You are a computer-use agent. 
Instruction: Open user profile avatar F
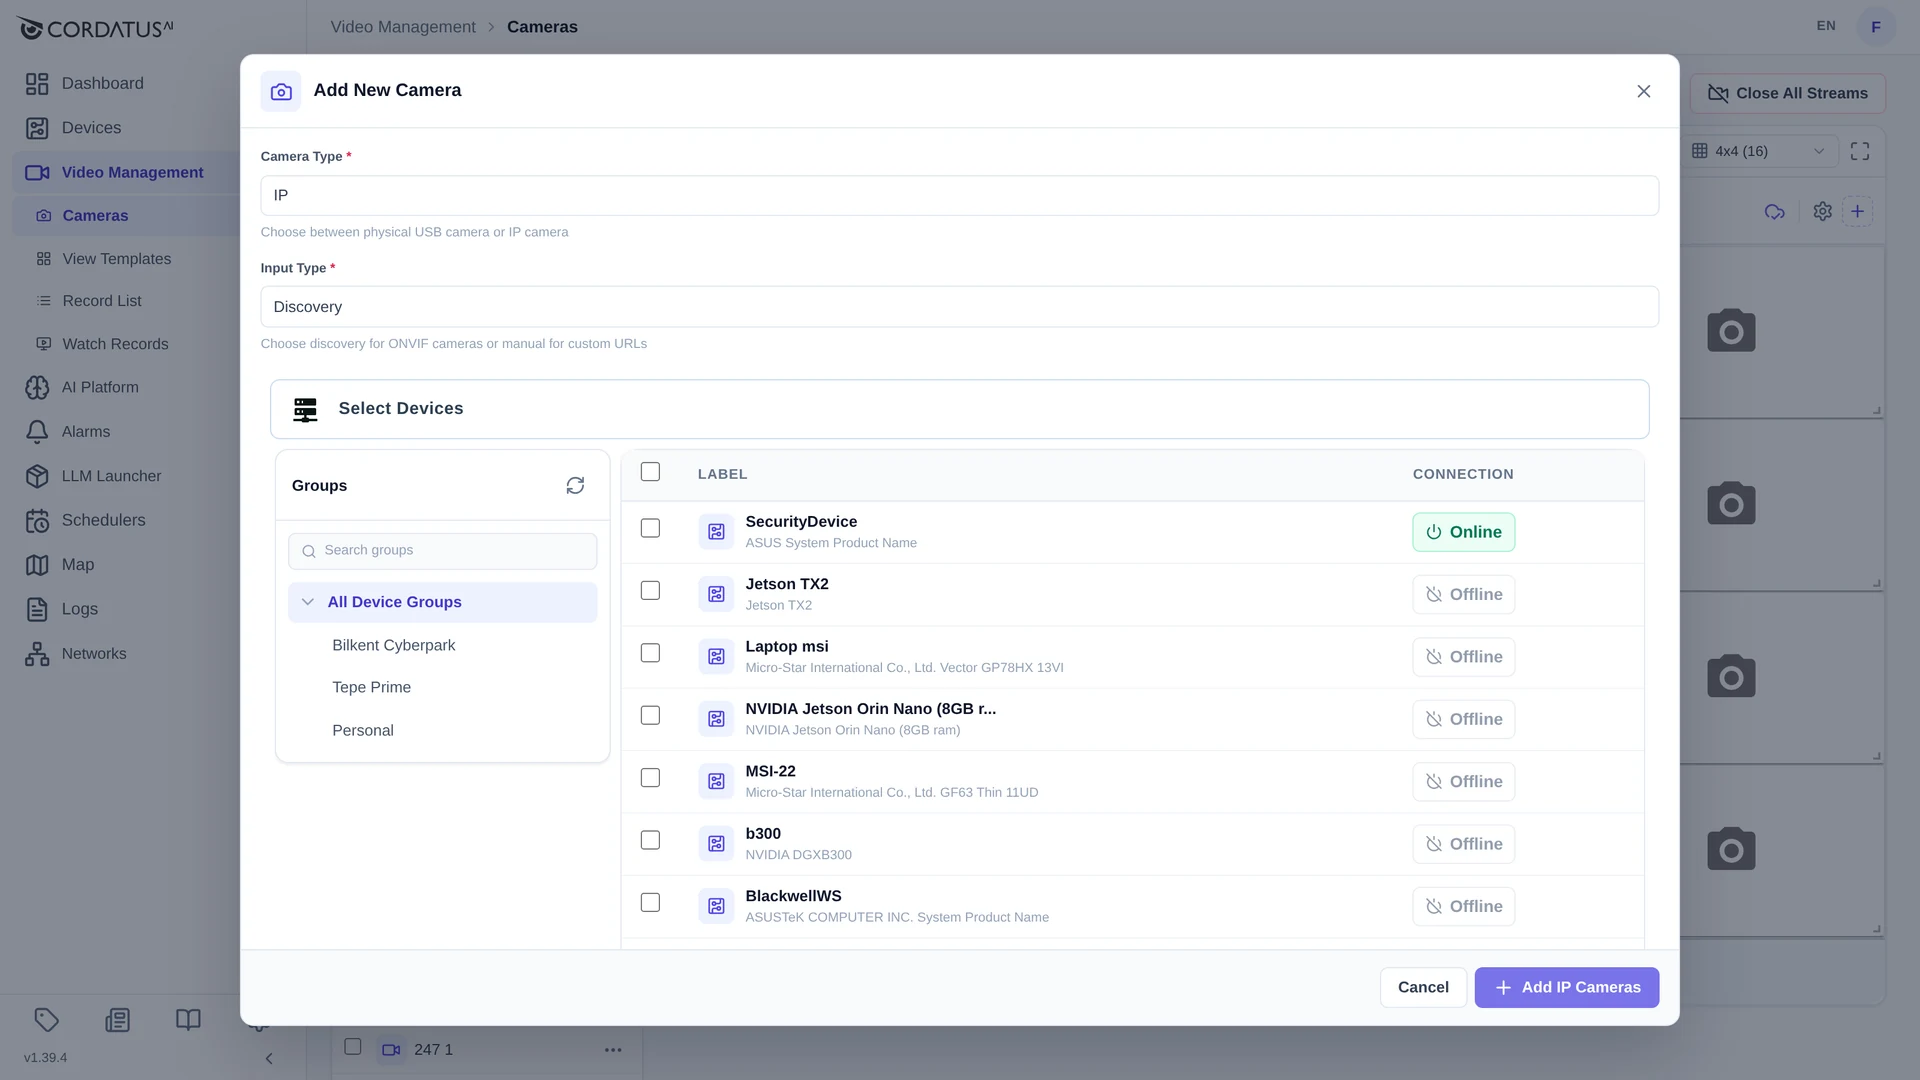1876,27
